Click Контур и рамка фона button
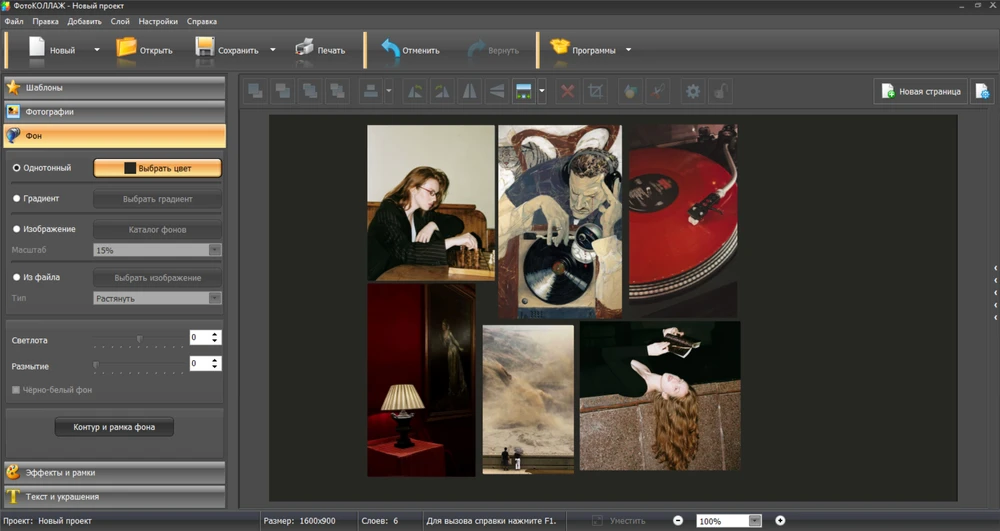This screenshot has width=1000, height=531. coord(114,427)
